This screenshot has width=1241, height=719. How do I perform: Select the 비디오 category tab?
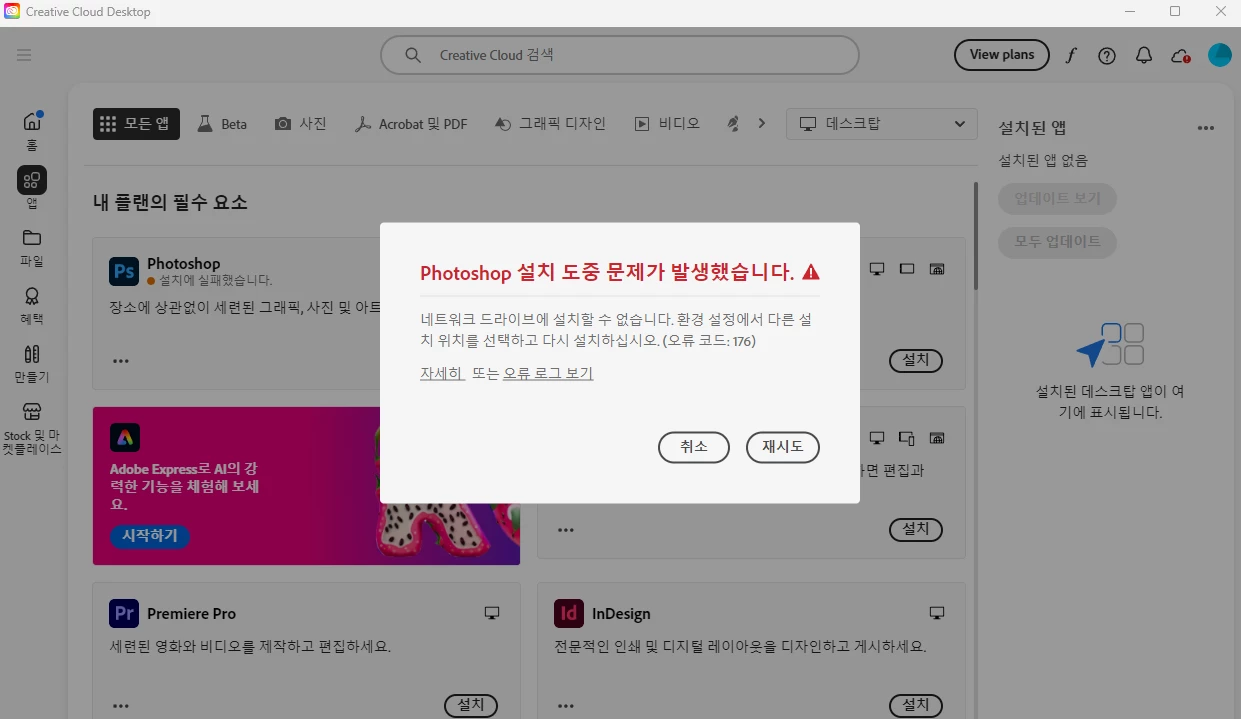point(667,124)
